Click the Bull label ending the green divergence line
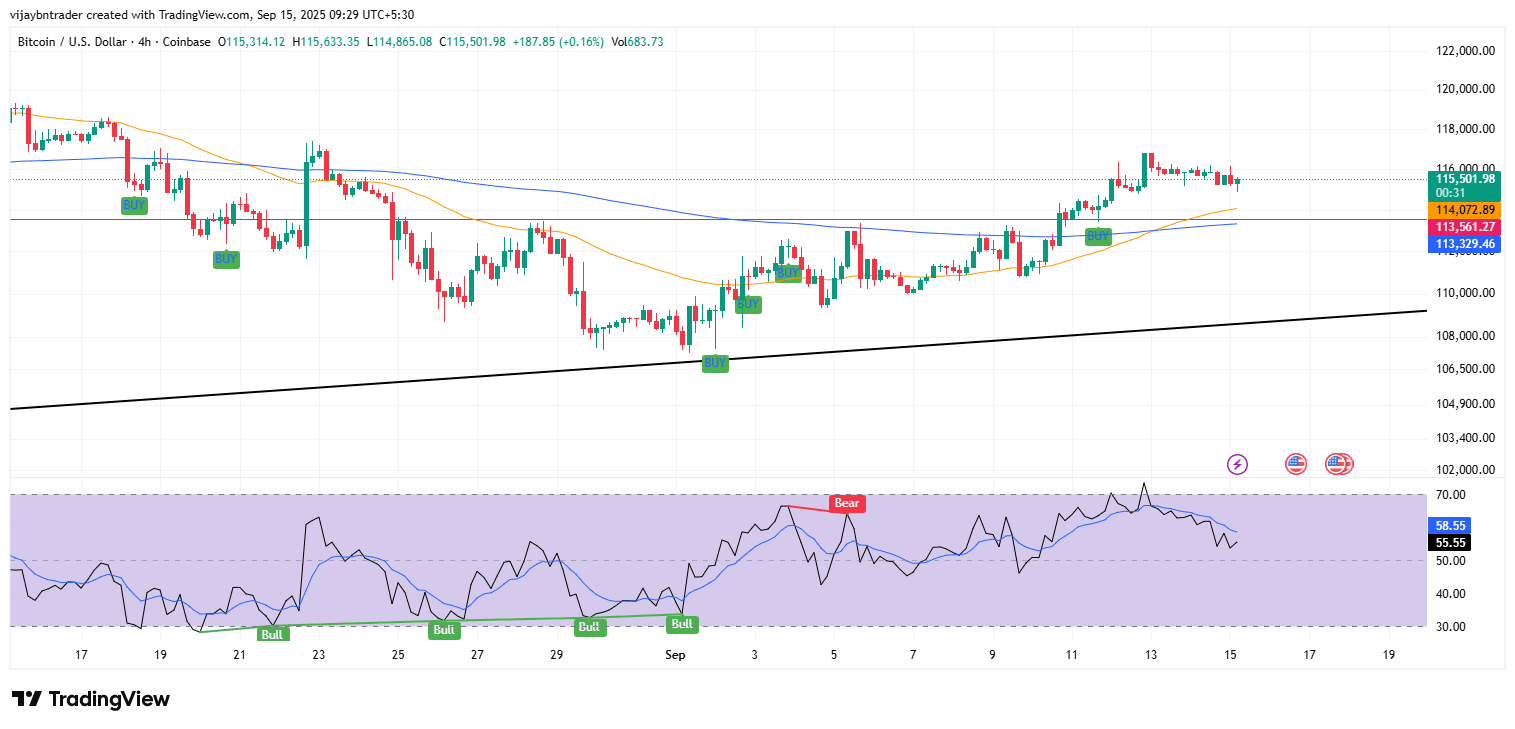 pyautogui.click(x=681, y=624)
